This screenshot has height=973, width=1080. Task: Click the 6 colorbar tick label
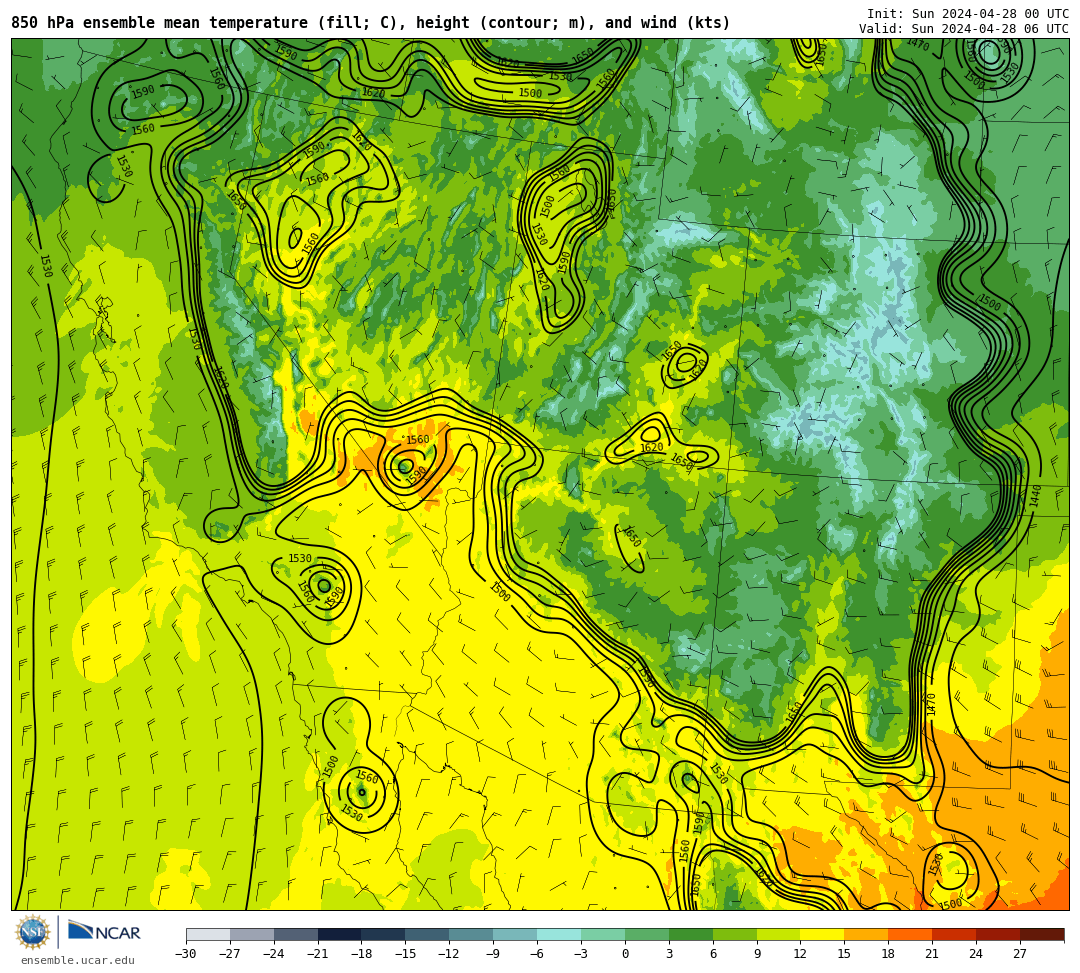pos(713,954)
